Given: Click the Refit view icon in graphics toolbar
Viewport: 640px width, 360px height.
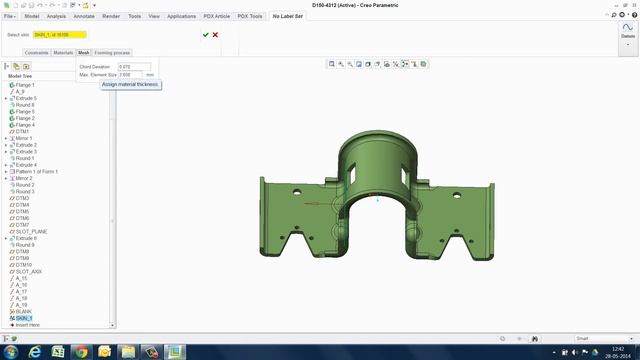Looking at the screenshot, I should pos(332,64).
